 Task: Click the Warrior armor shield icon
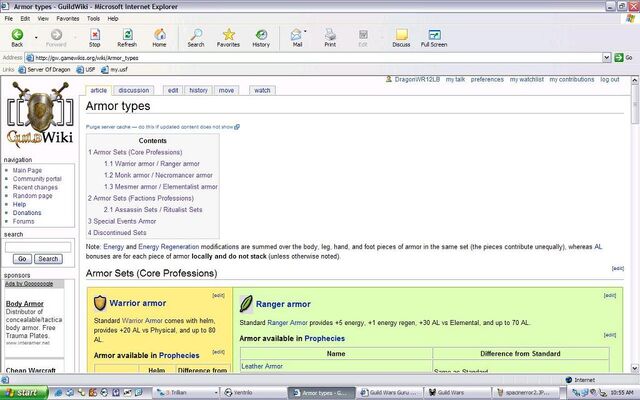(100, 303)
